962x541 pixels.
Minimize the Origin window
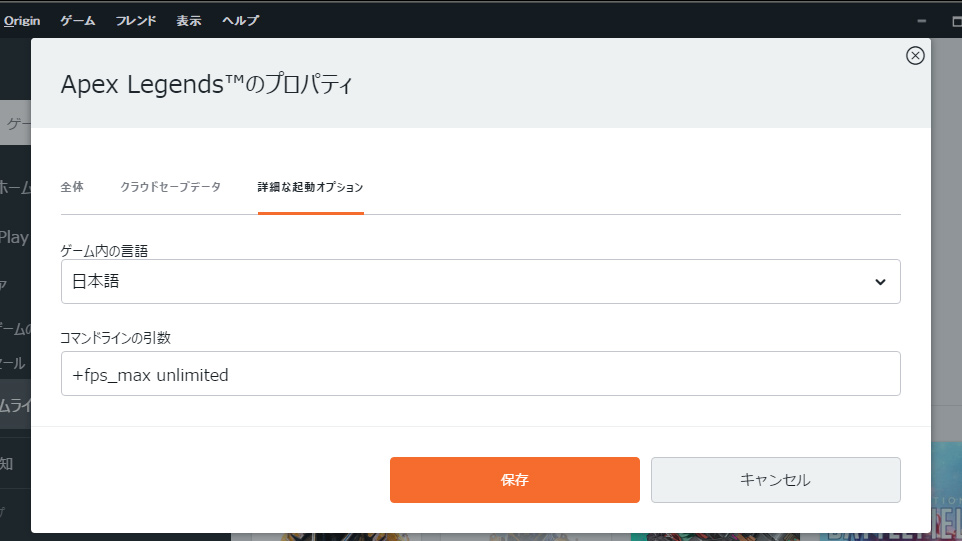tap(922, 20)
